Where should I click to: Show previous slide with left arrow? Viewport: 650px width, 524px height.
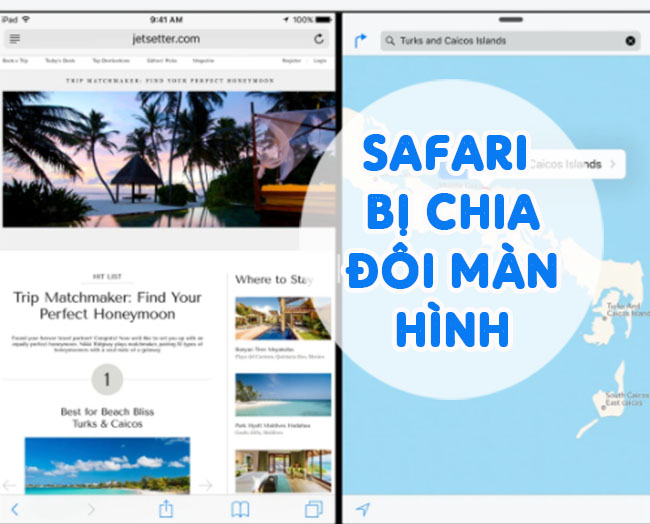coord(9,485)
